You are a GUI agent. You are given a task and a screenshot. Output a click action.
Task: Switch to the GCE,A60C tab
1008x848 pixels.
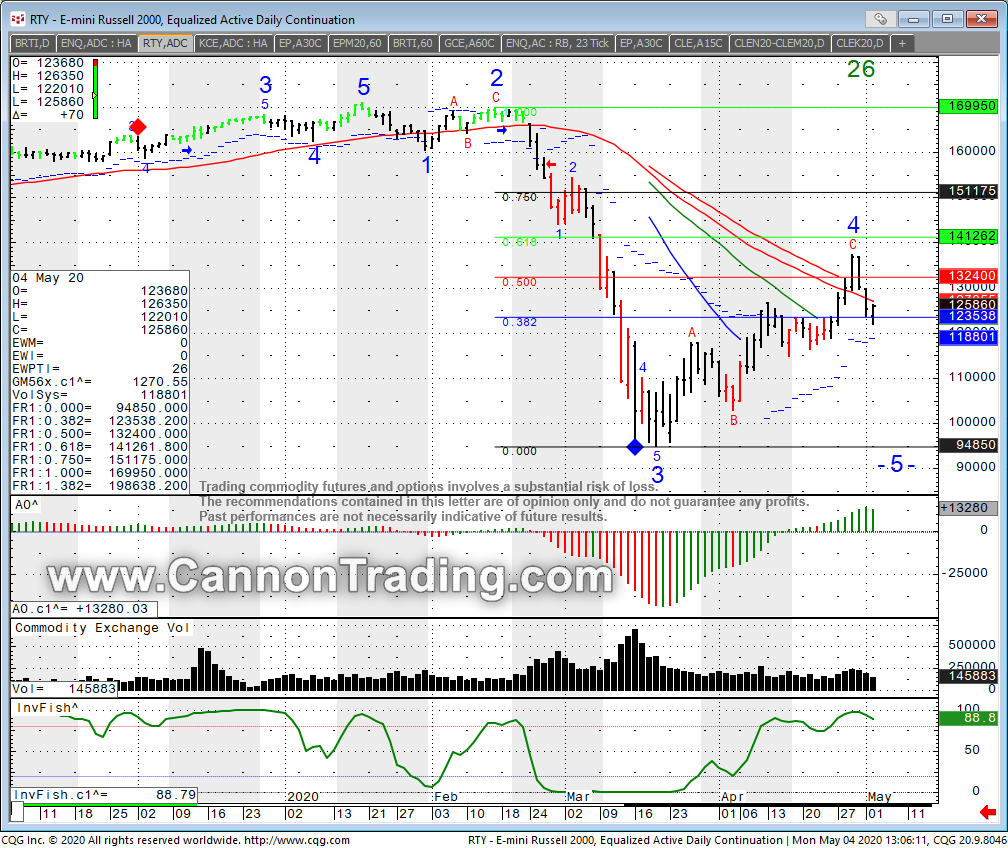click(469, 43)
